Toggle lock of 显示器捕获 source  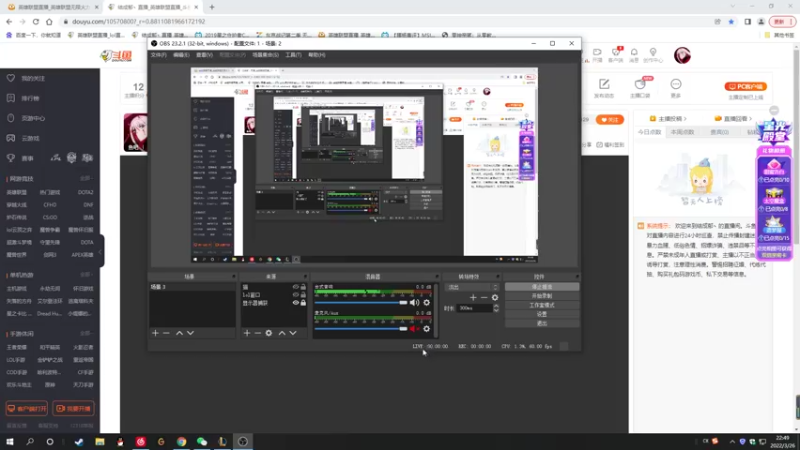click(x=303, y=303)
